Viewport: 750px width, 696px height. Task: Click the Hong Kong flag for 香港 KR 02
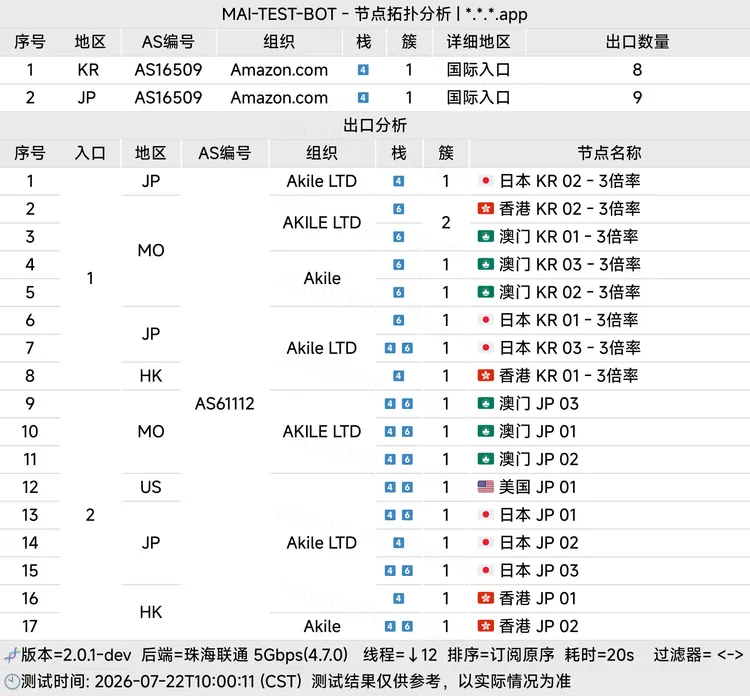485,209
